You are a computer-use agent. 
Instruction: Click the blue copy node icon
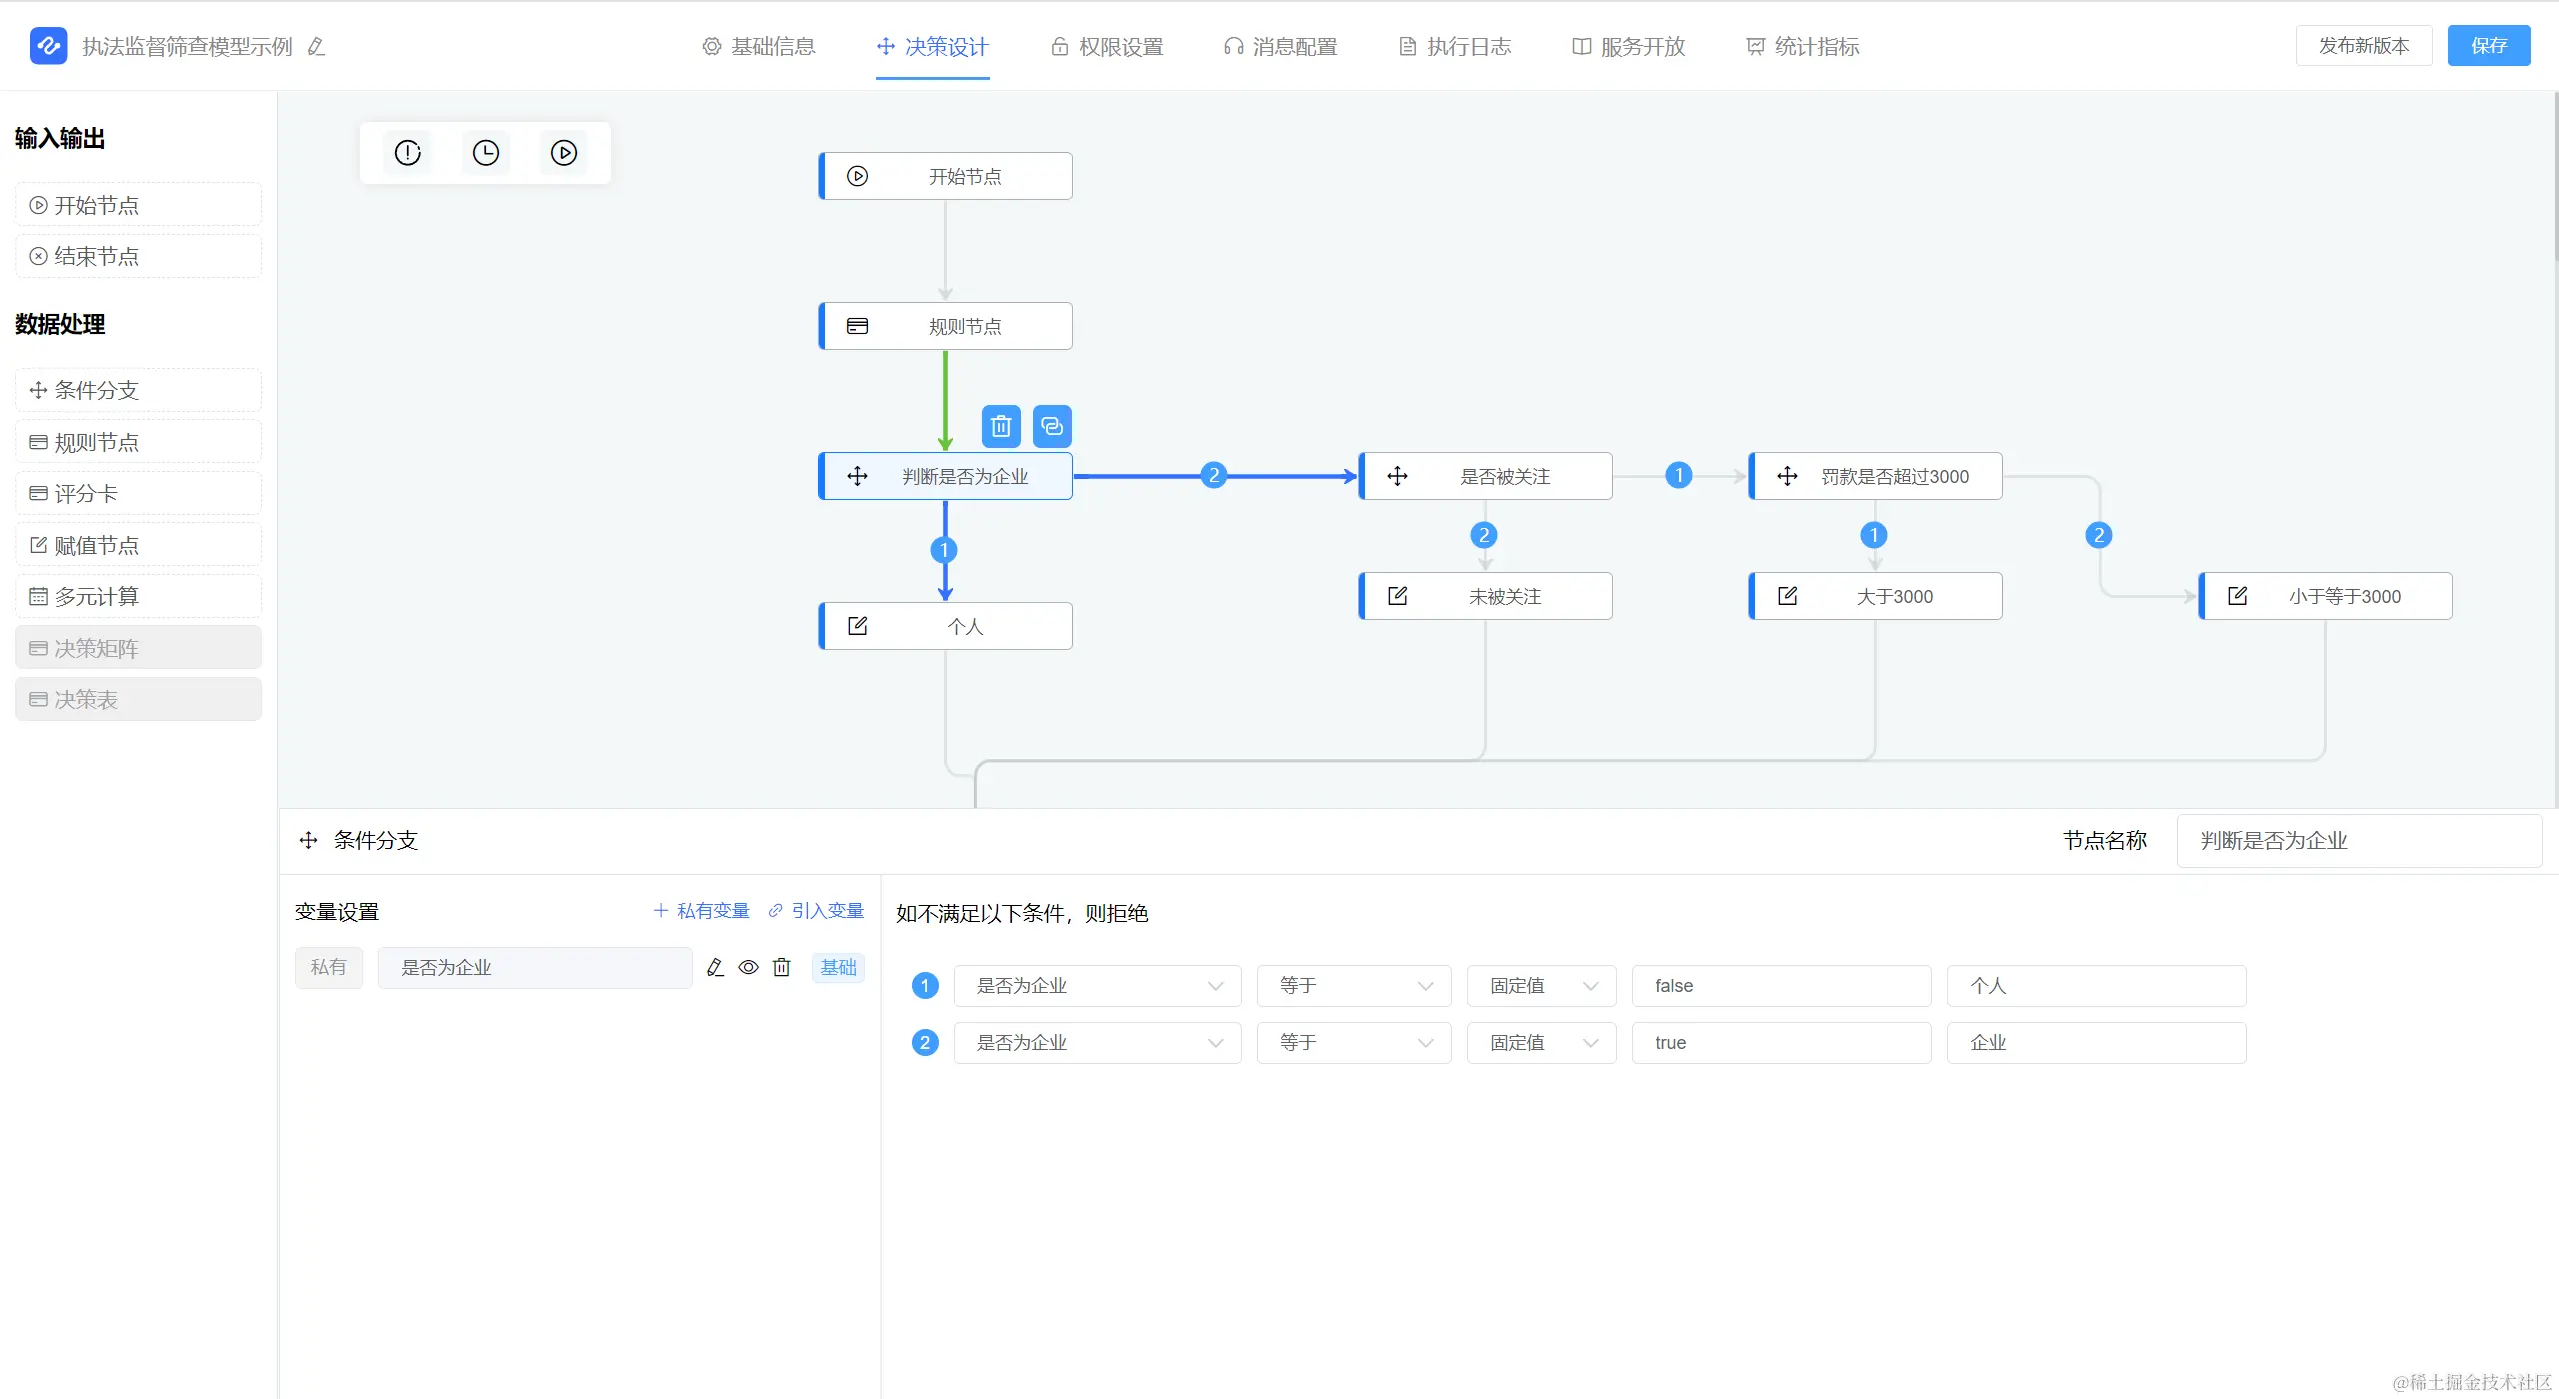[1051, 427]
